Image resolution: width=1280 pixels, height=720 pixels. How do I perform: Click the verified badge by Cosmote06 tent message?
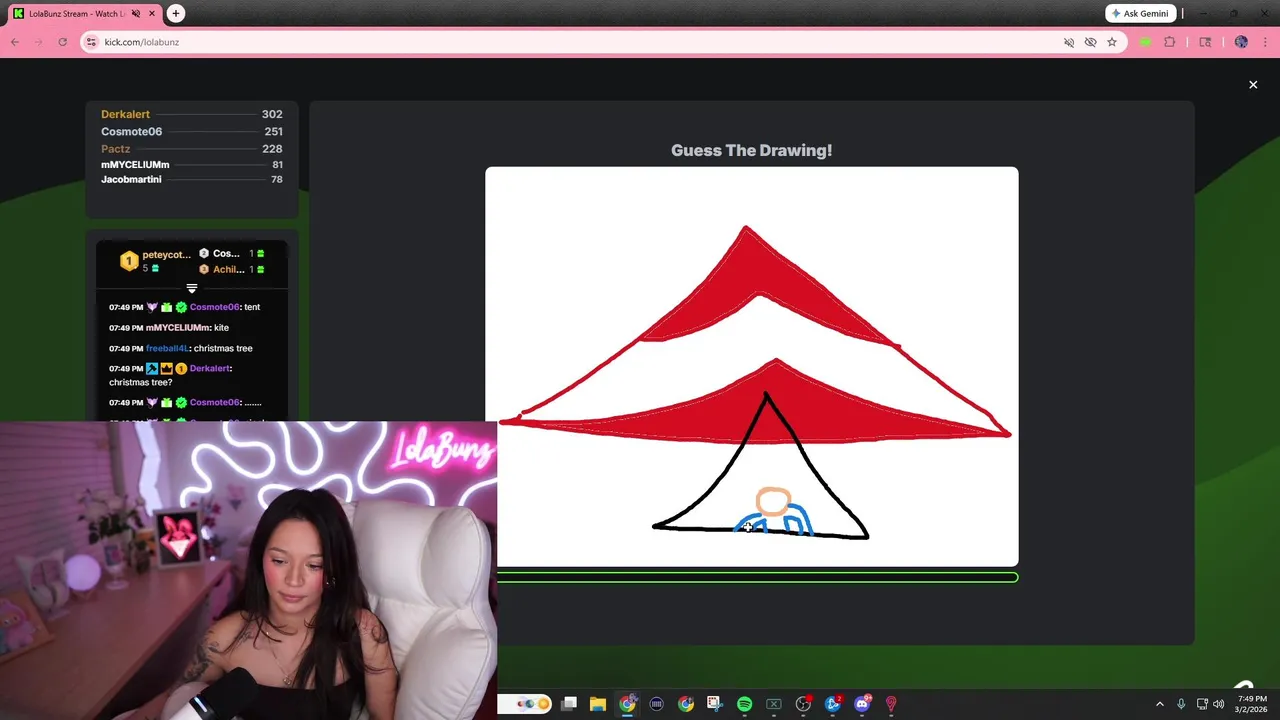[x=181, y=307]
